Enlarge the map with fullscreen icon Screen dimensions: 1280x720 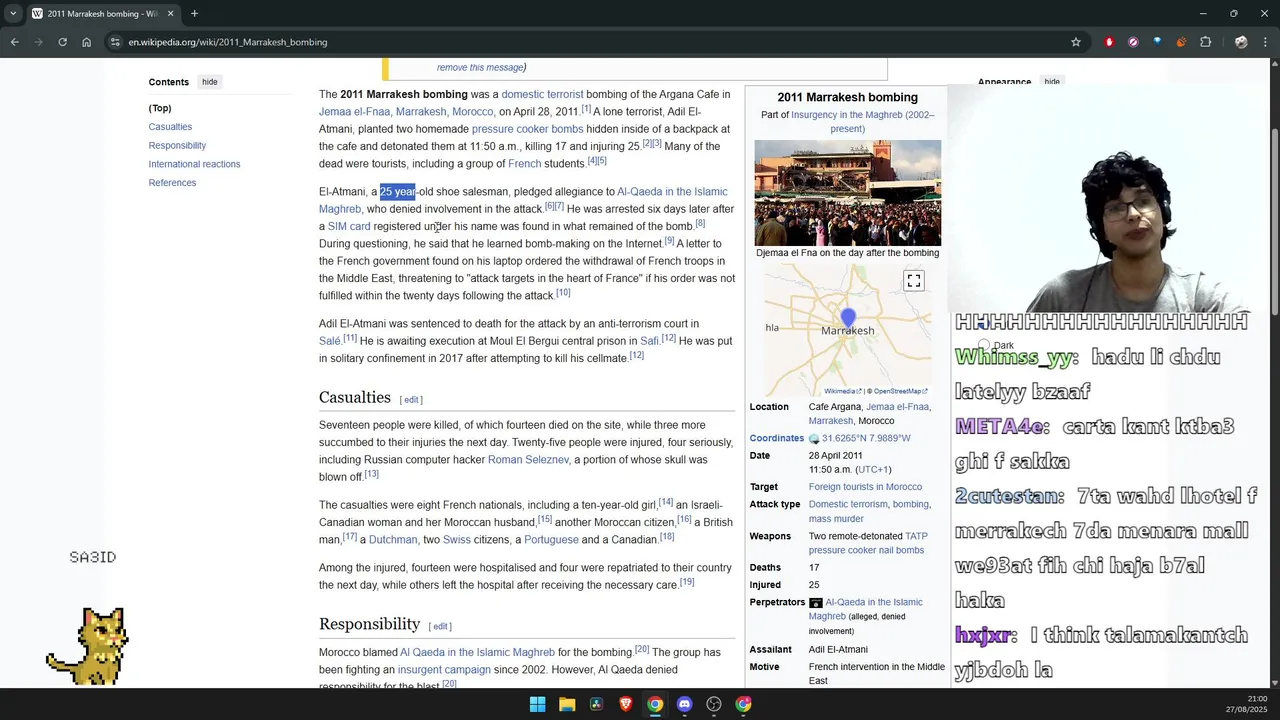(x=913, y=281)
